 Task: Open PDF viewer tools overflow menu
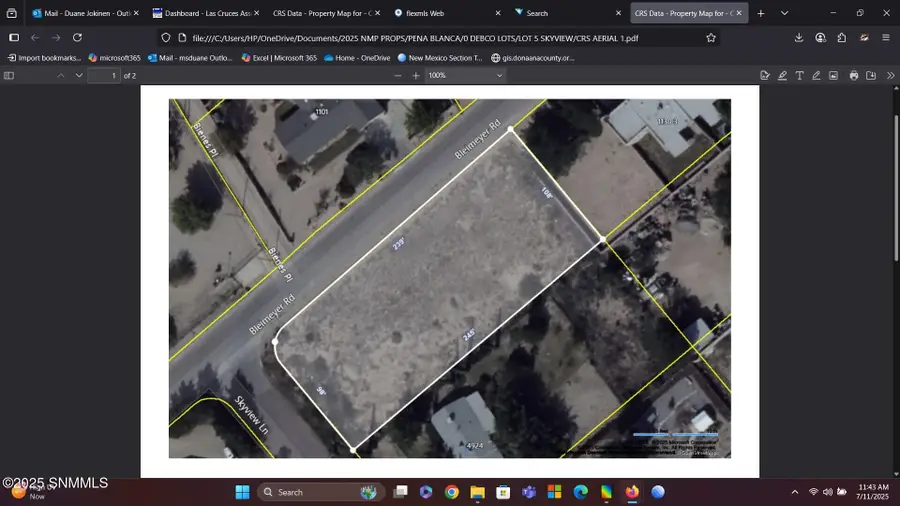click(891, 76)
